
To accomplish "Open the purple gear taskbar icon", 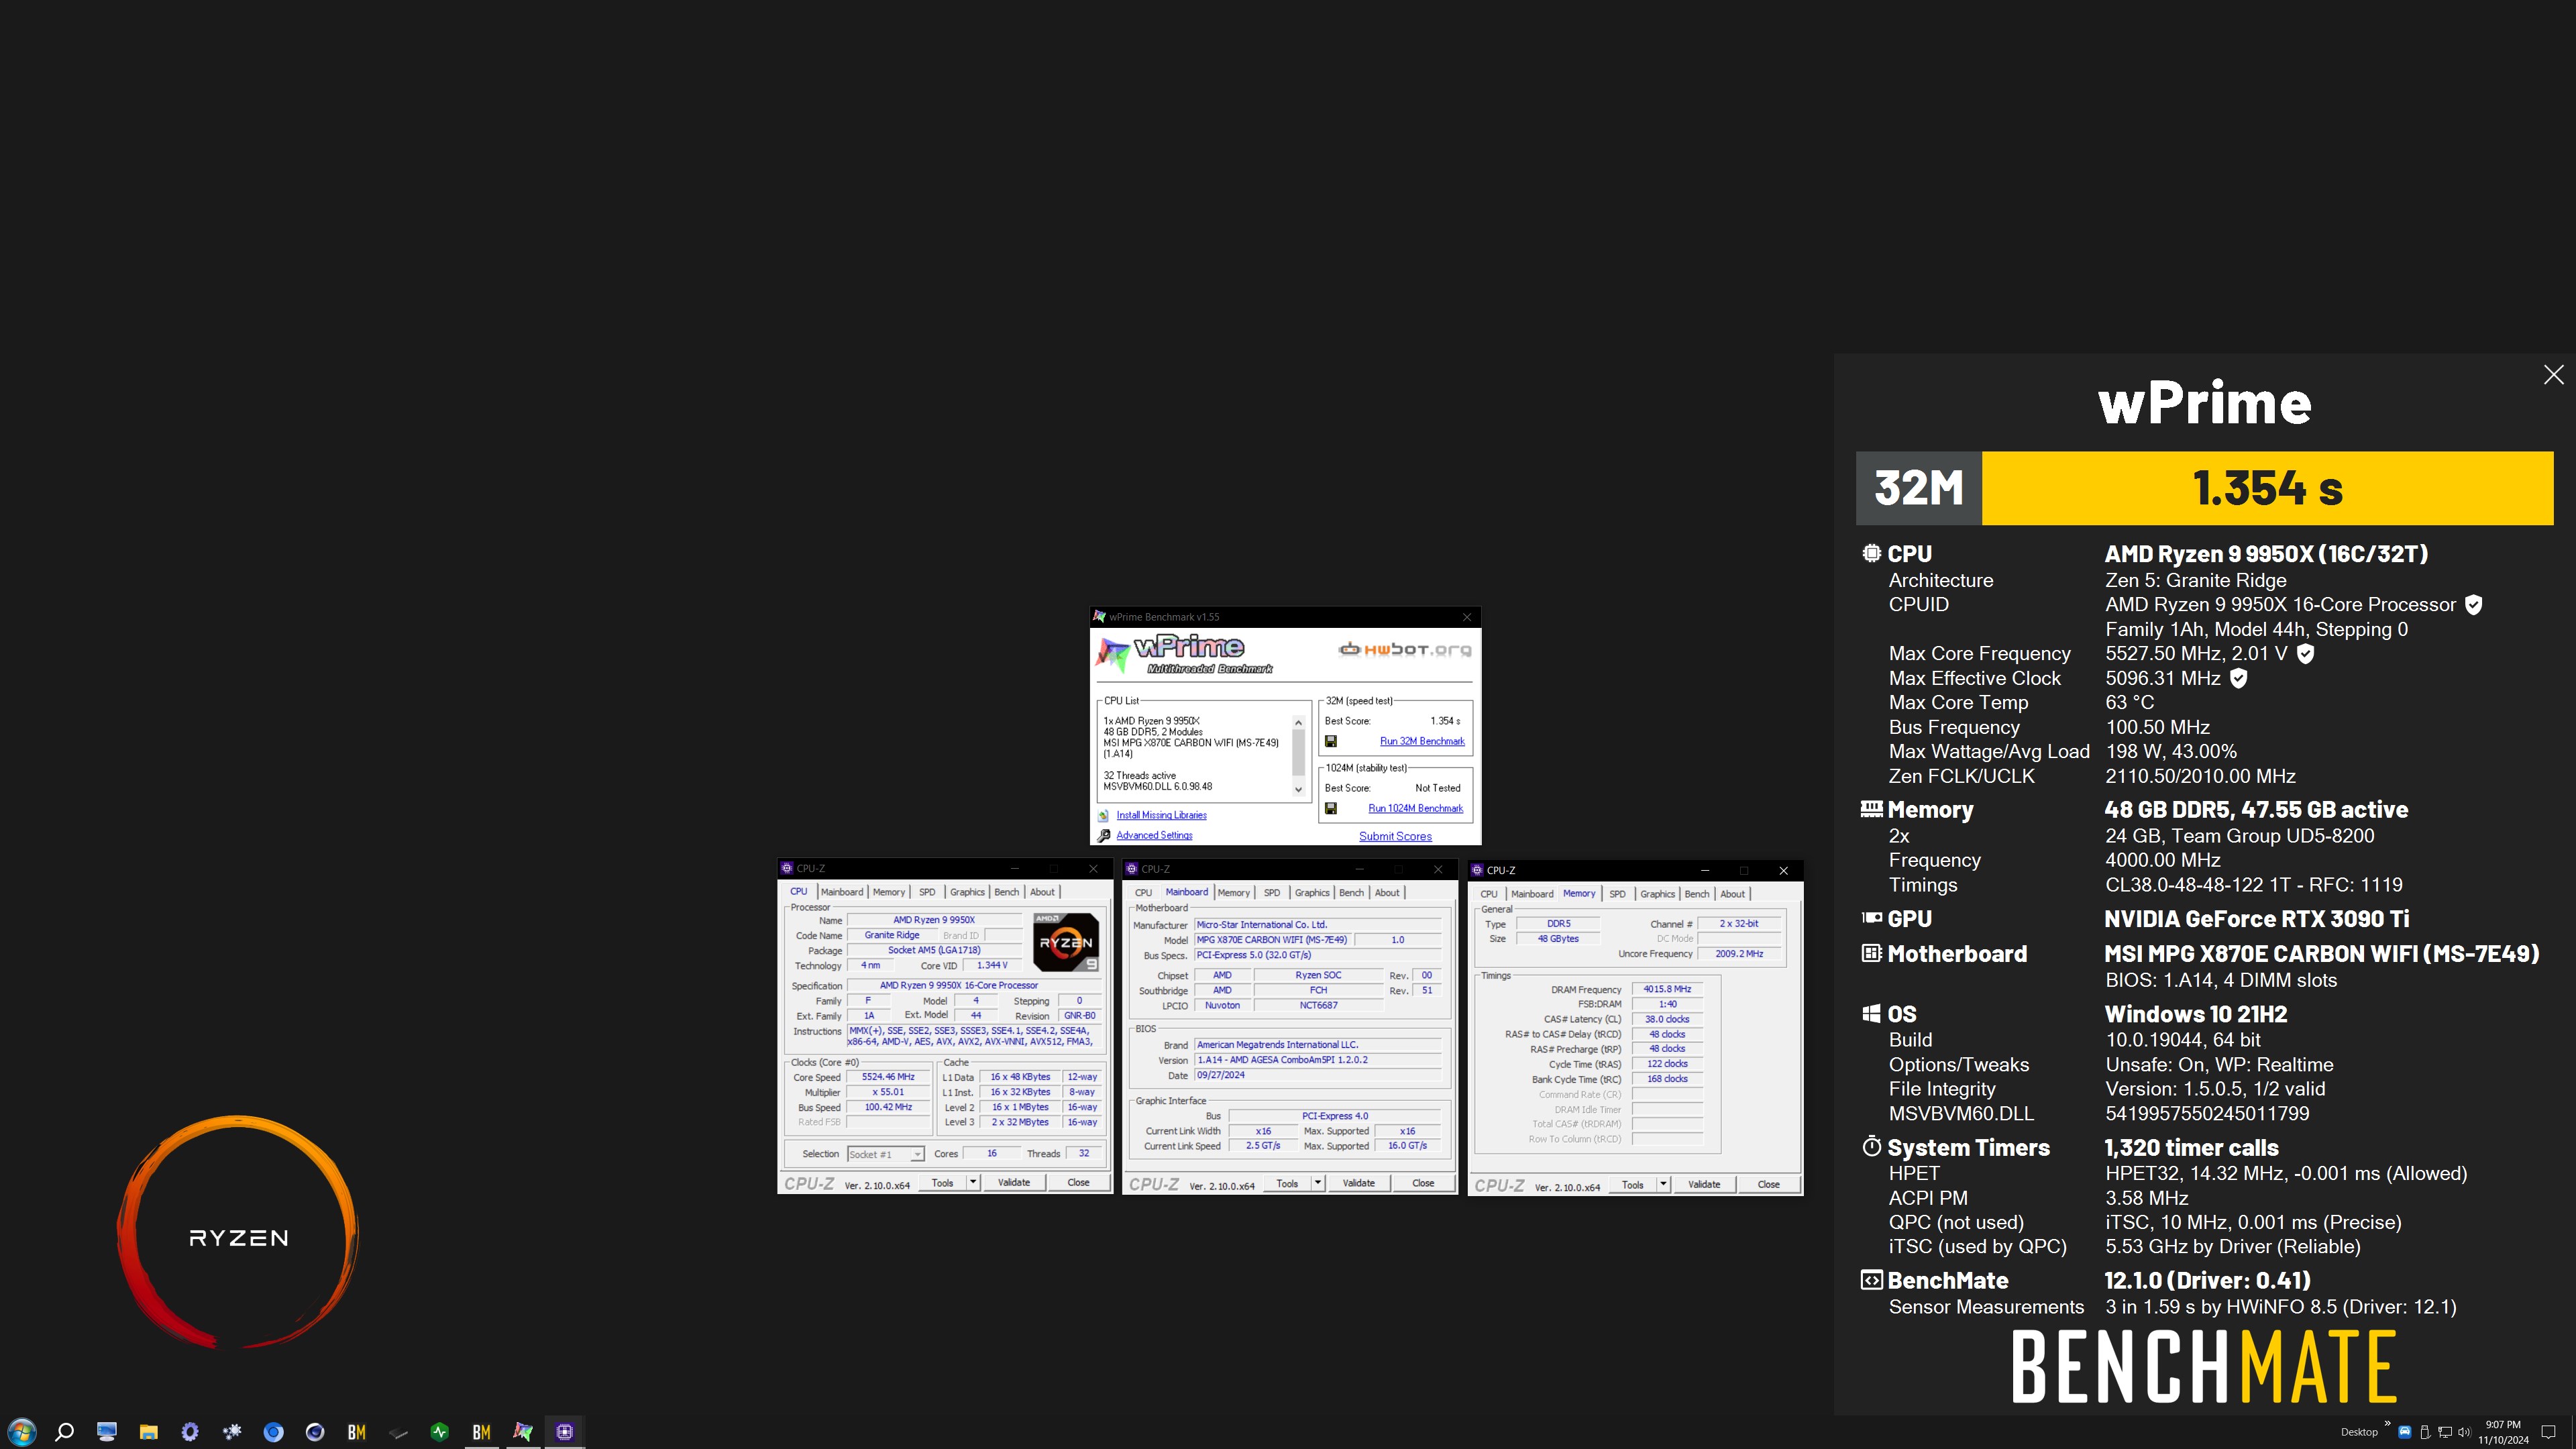I will (x=190, y=1431).
